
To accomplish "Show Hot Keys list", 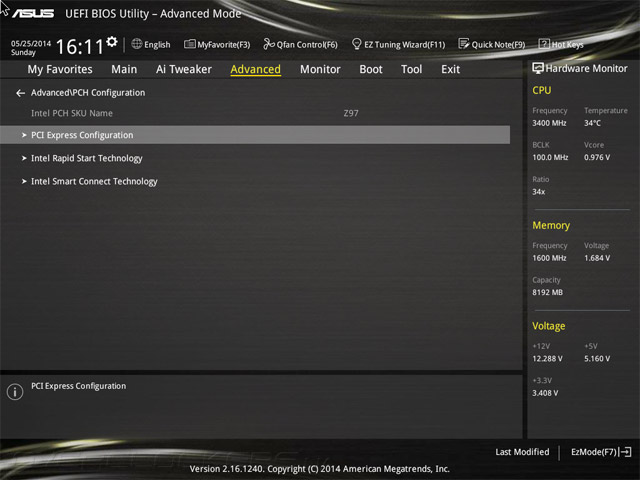I will click(x=568, y=44).
